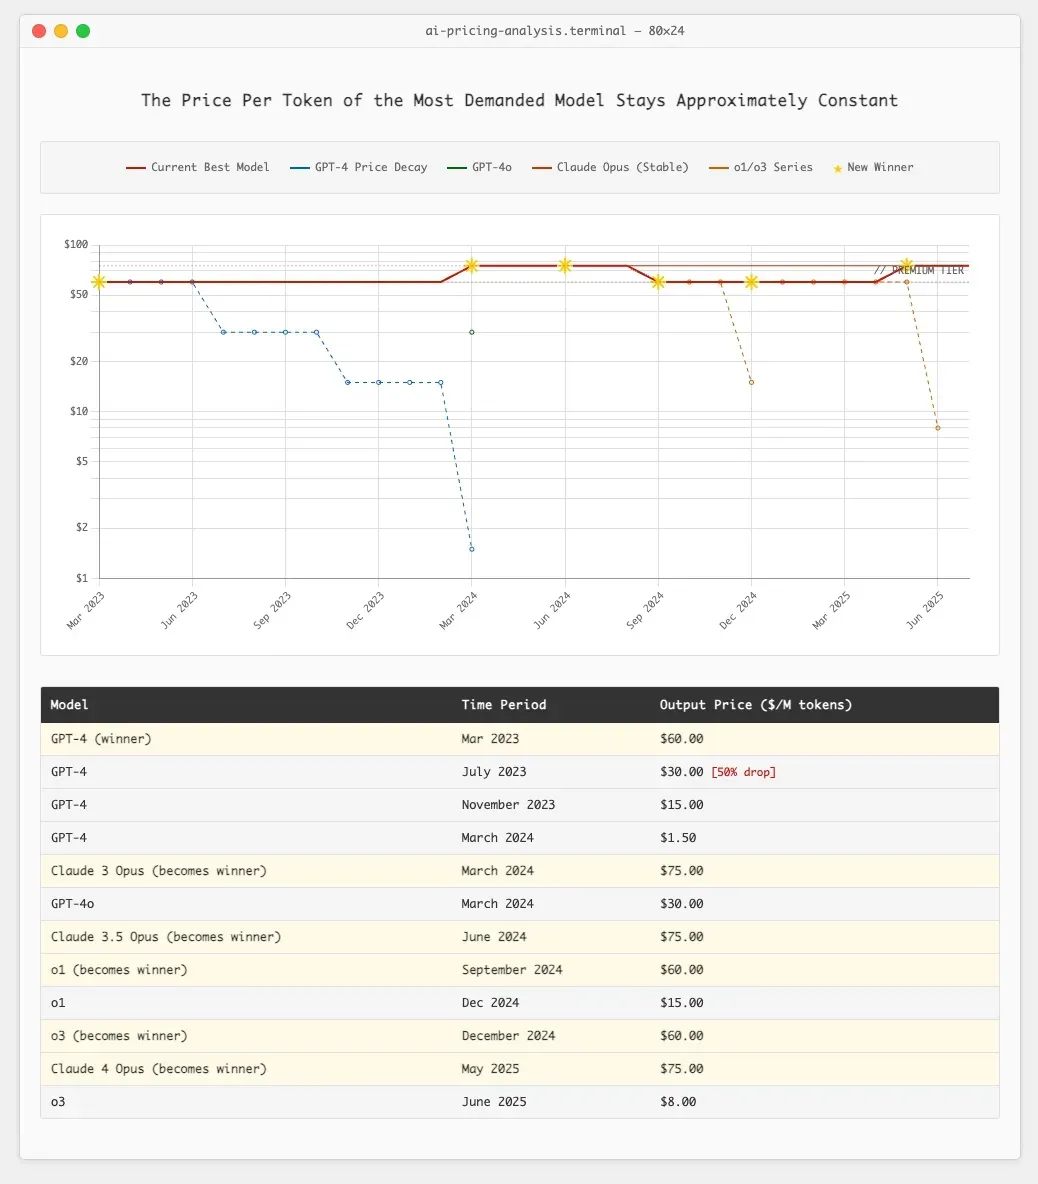Toggle the Current Best Model legend entry
1038x1184 pixels.
tap(197, 168)
